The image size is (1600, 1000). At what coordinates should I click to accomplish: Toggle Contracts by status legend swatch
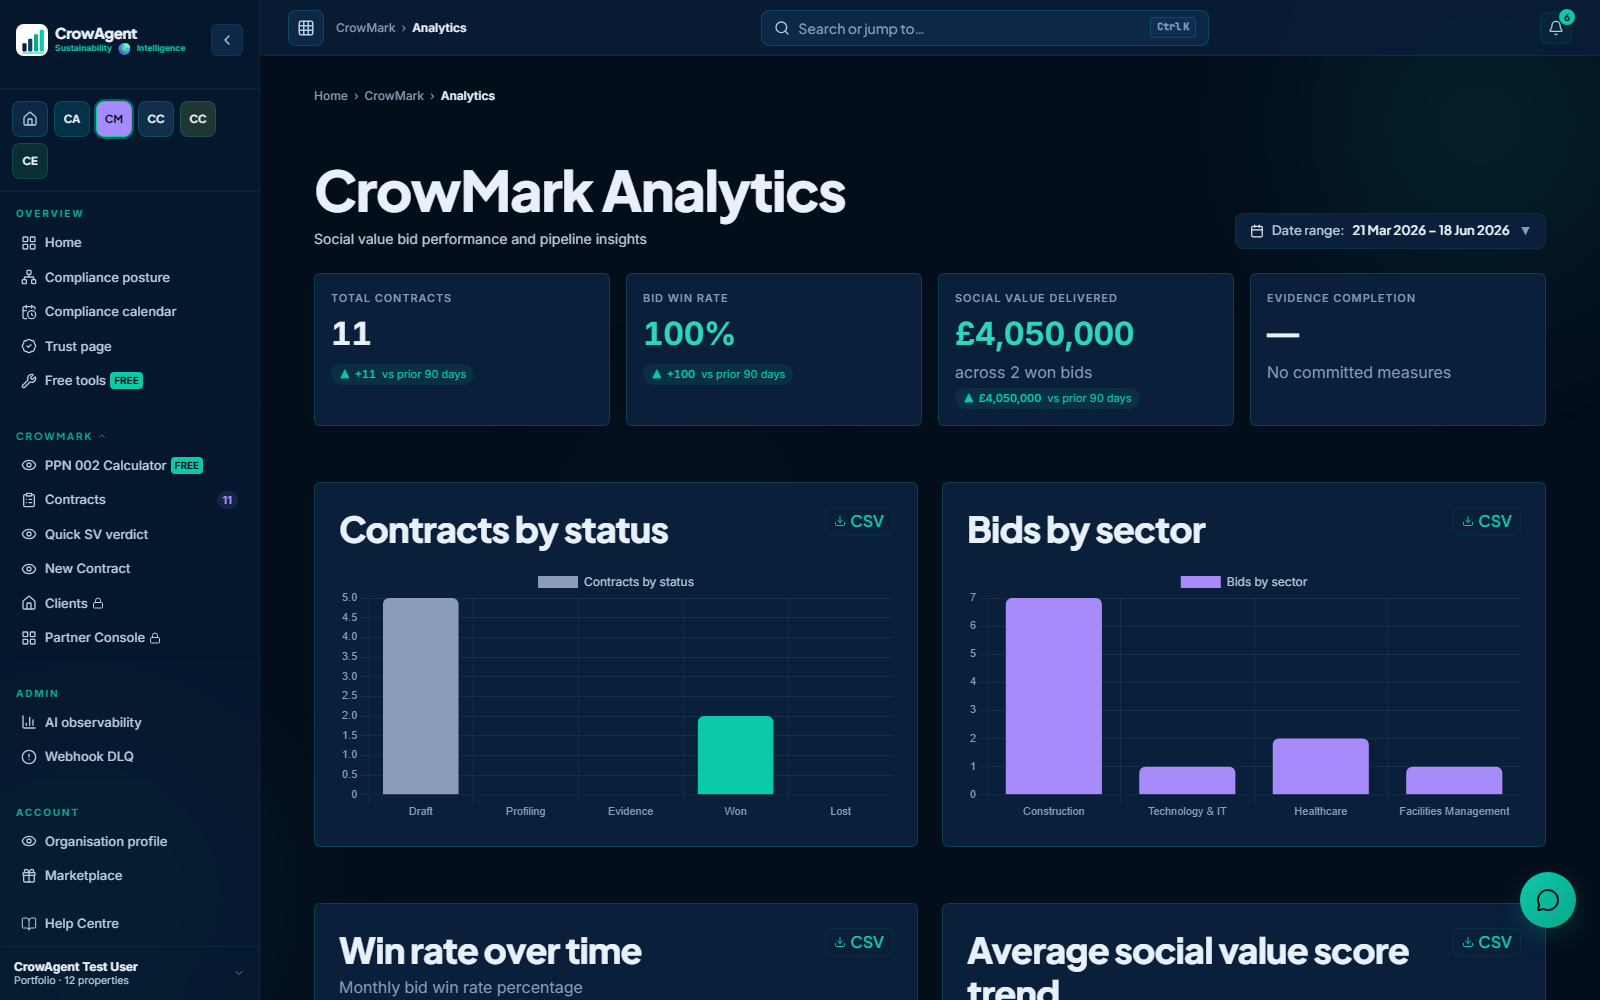coord(558,582)
